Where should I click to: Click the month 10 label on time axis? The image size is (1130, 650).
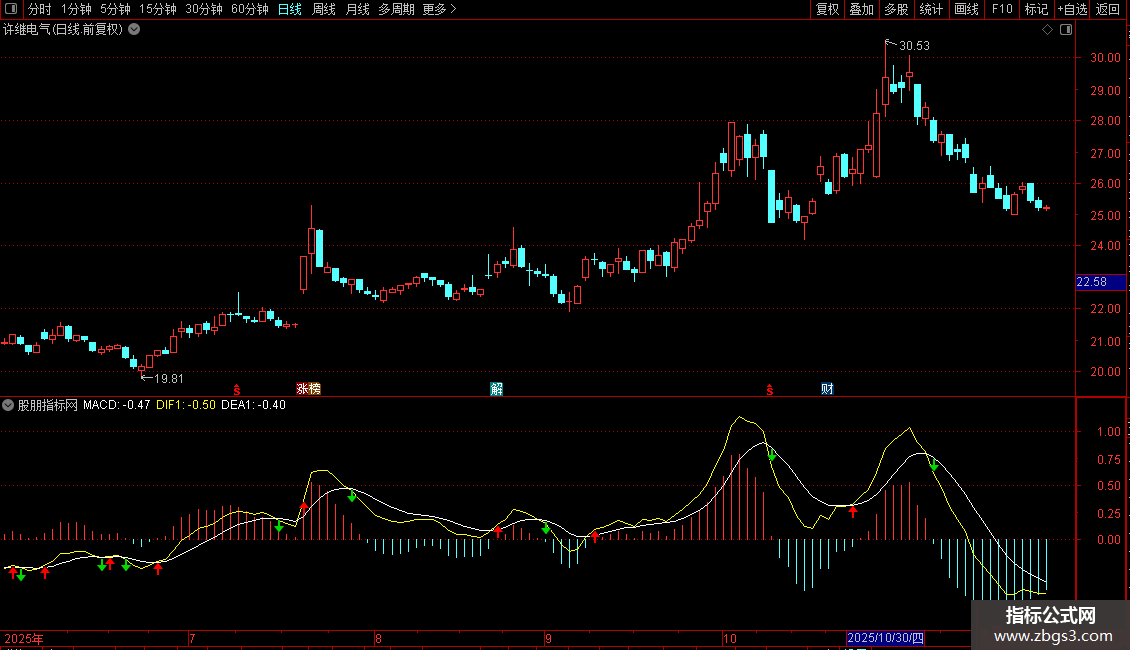coord(730,638)
